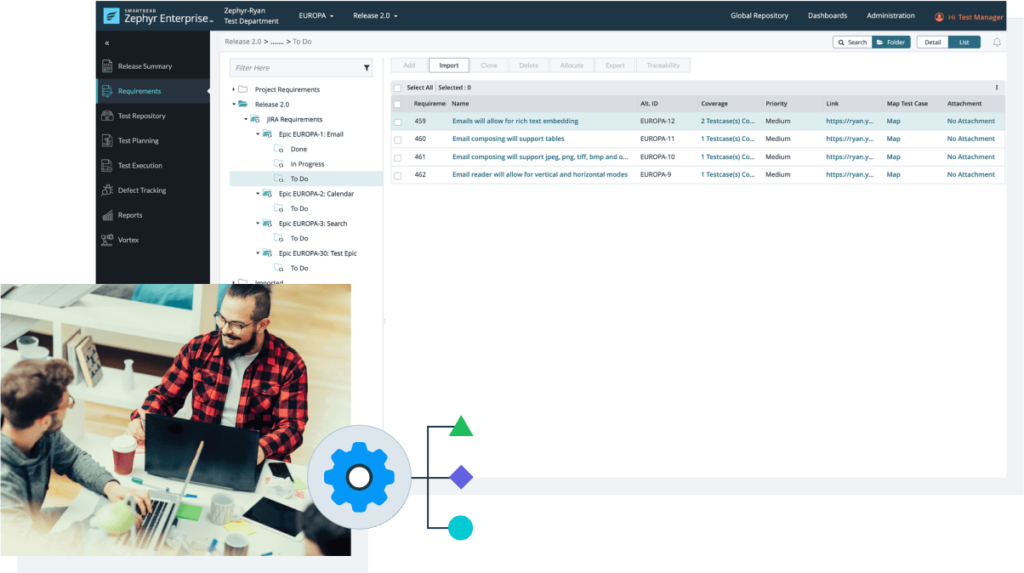Viewport: 1024px width, 573px height.
Task: Open the Release 2.0 dropdown
Action: (x=375, y=16)
